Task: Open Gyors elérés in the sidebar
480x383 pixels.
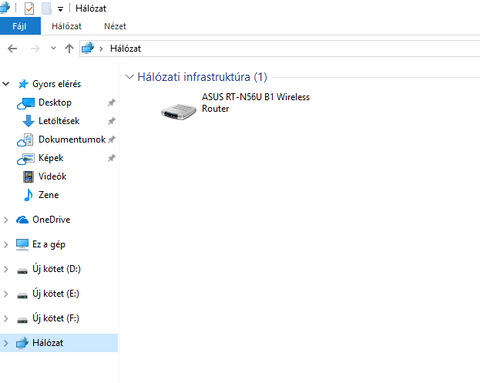Action: click(57, 84)
